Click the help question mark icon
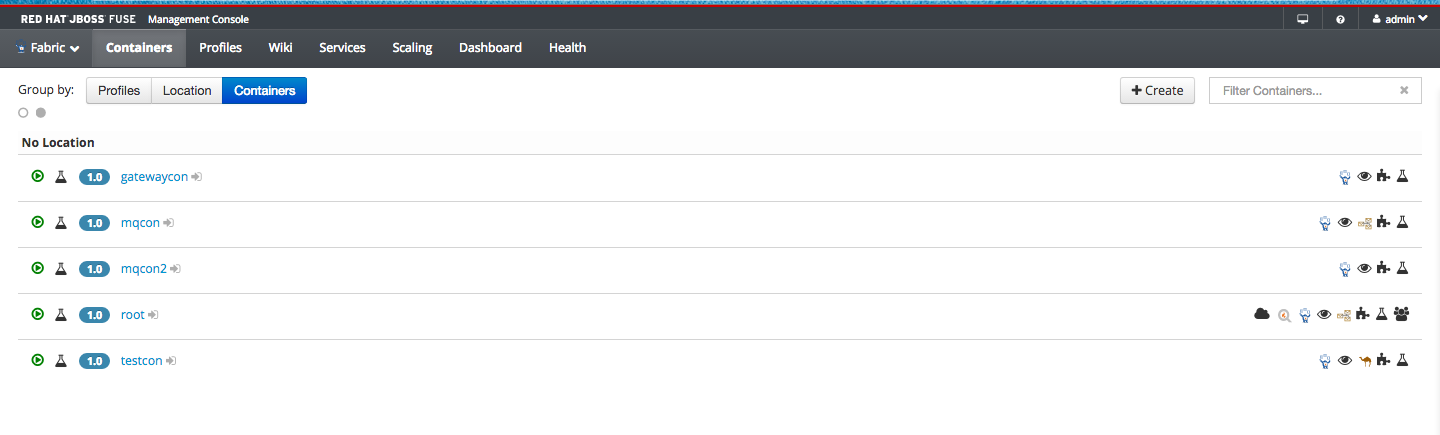Screen dimensions: 1440x435 pyautogui.click(x=1340, y=19)
